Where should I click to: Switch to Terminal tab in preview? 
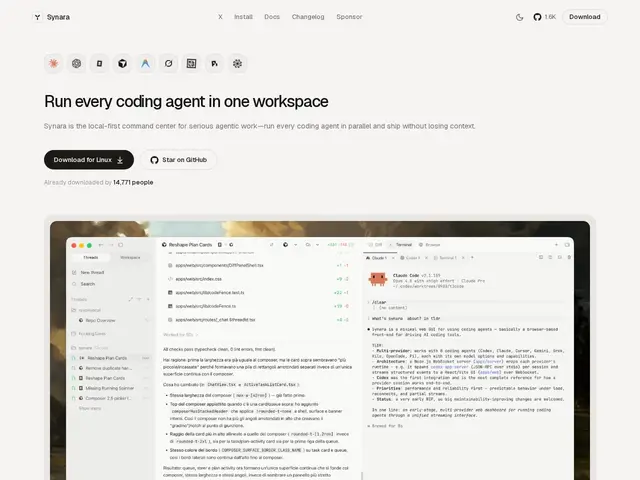coord(400,245)
